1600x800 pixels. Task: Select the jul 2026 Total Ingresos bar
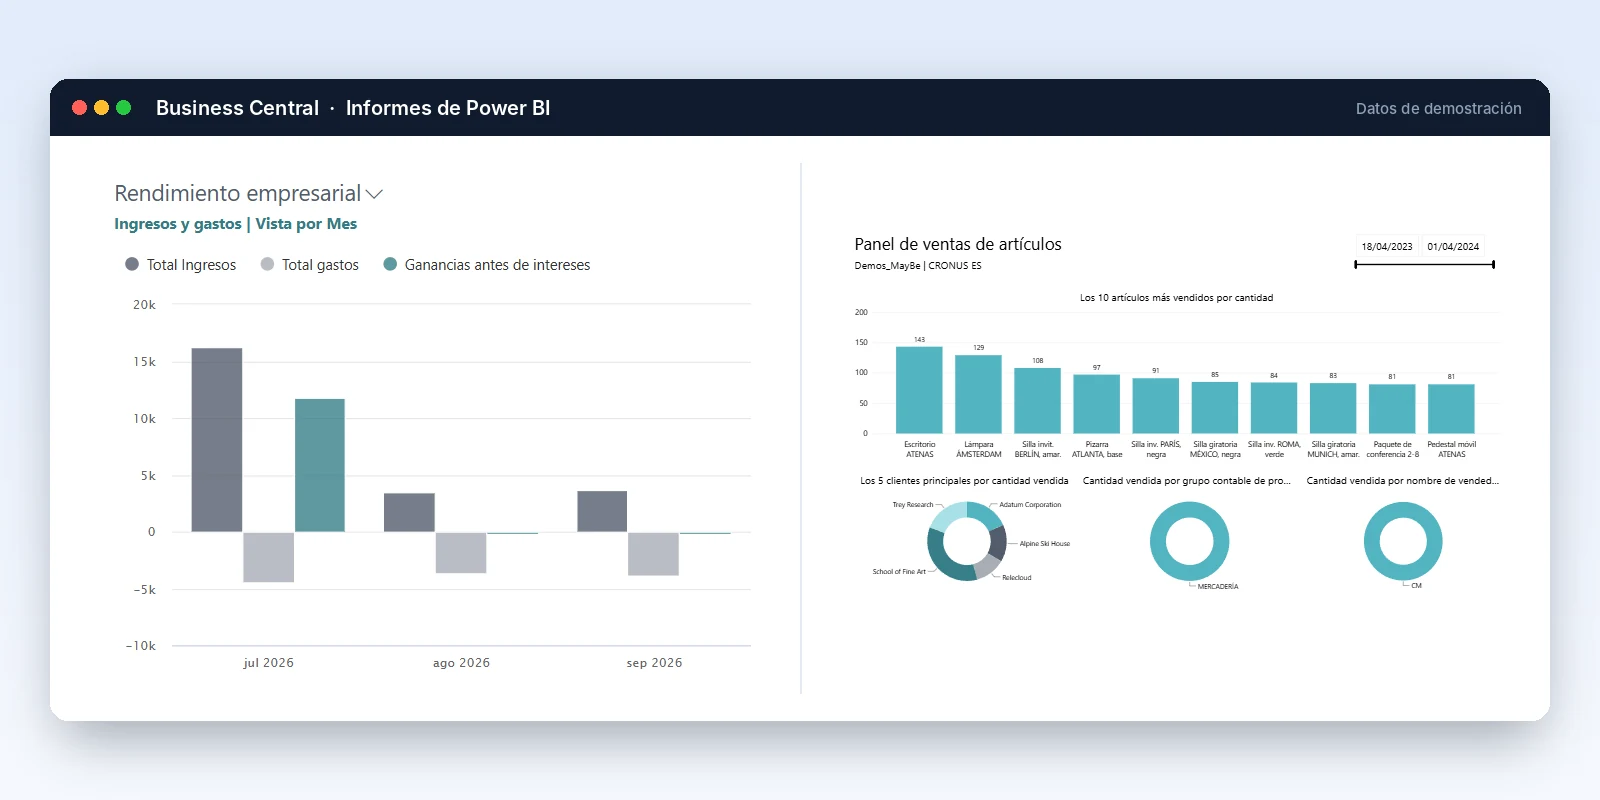(x=217, y=440)
